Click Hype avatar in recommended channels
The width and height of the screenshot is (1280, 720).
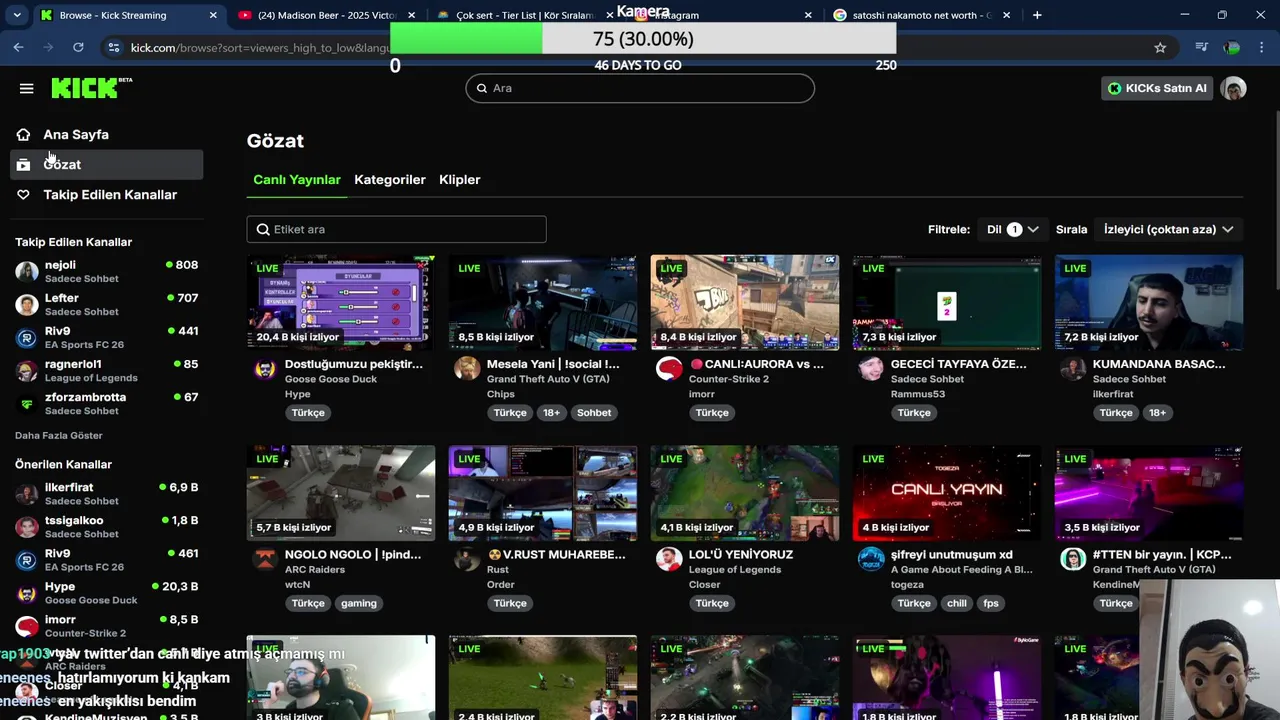tap(27, 593)
